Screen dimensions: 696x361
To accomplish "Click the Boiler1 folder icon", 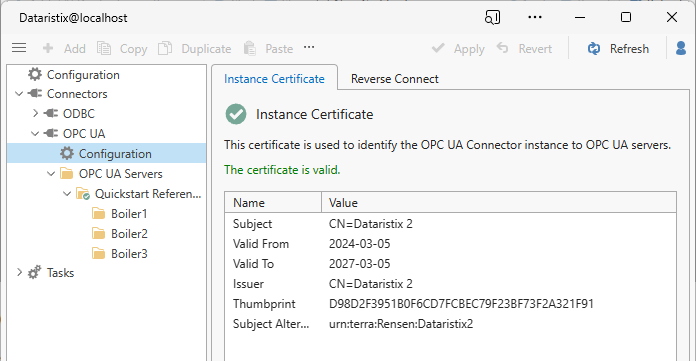I will (99, 214).
